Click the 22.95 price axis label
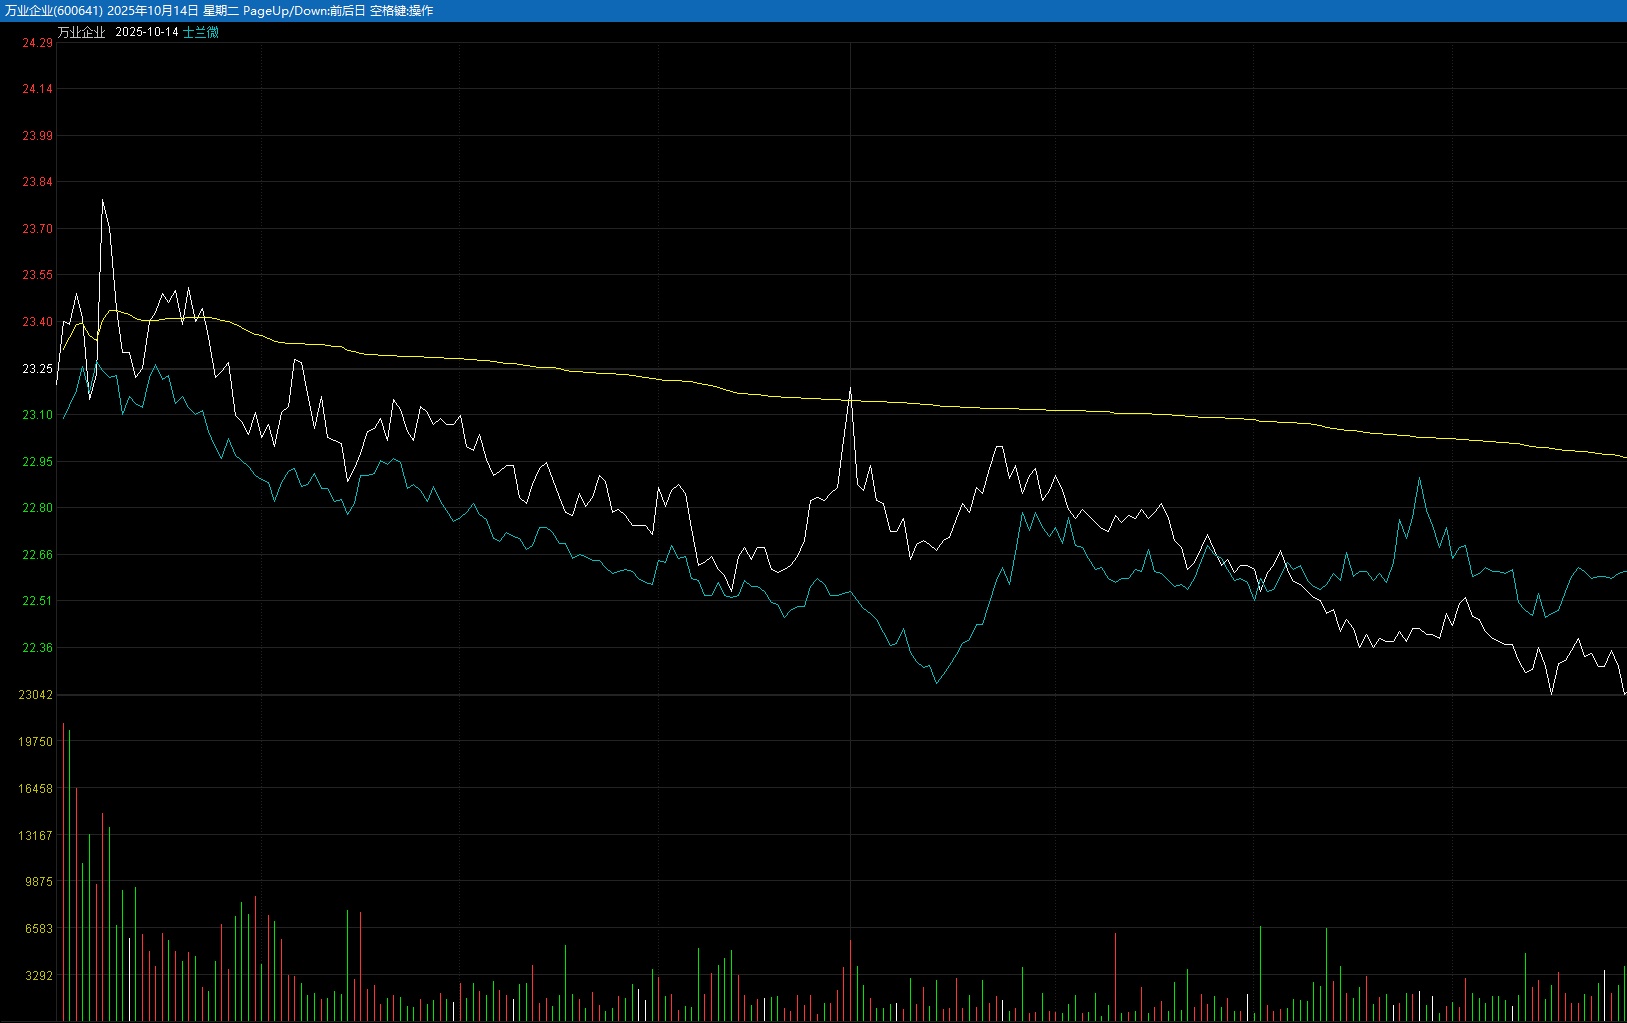Viewport: 1627px width, 1023px height. point(38,462)
